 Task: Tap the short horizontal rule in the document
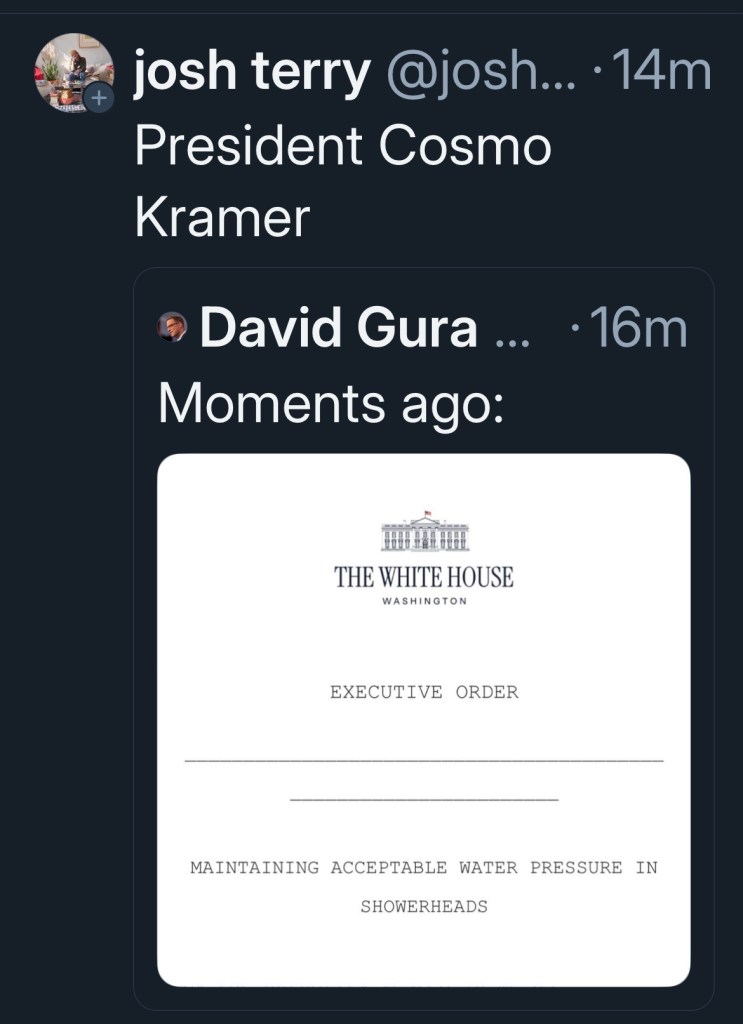pyautogui.click(x=424, y=799)
